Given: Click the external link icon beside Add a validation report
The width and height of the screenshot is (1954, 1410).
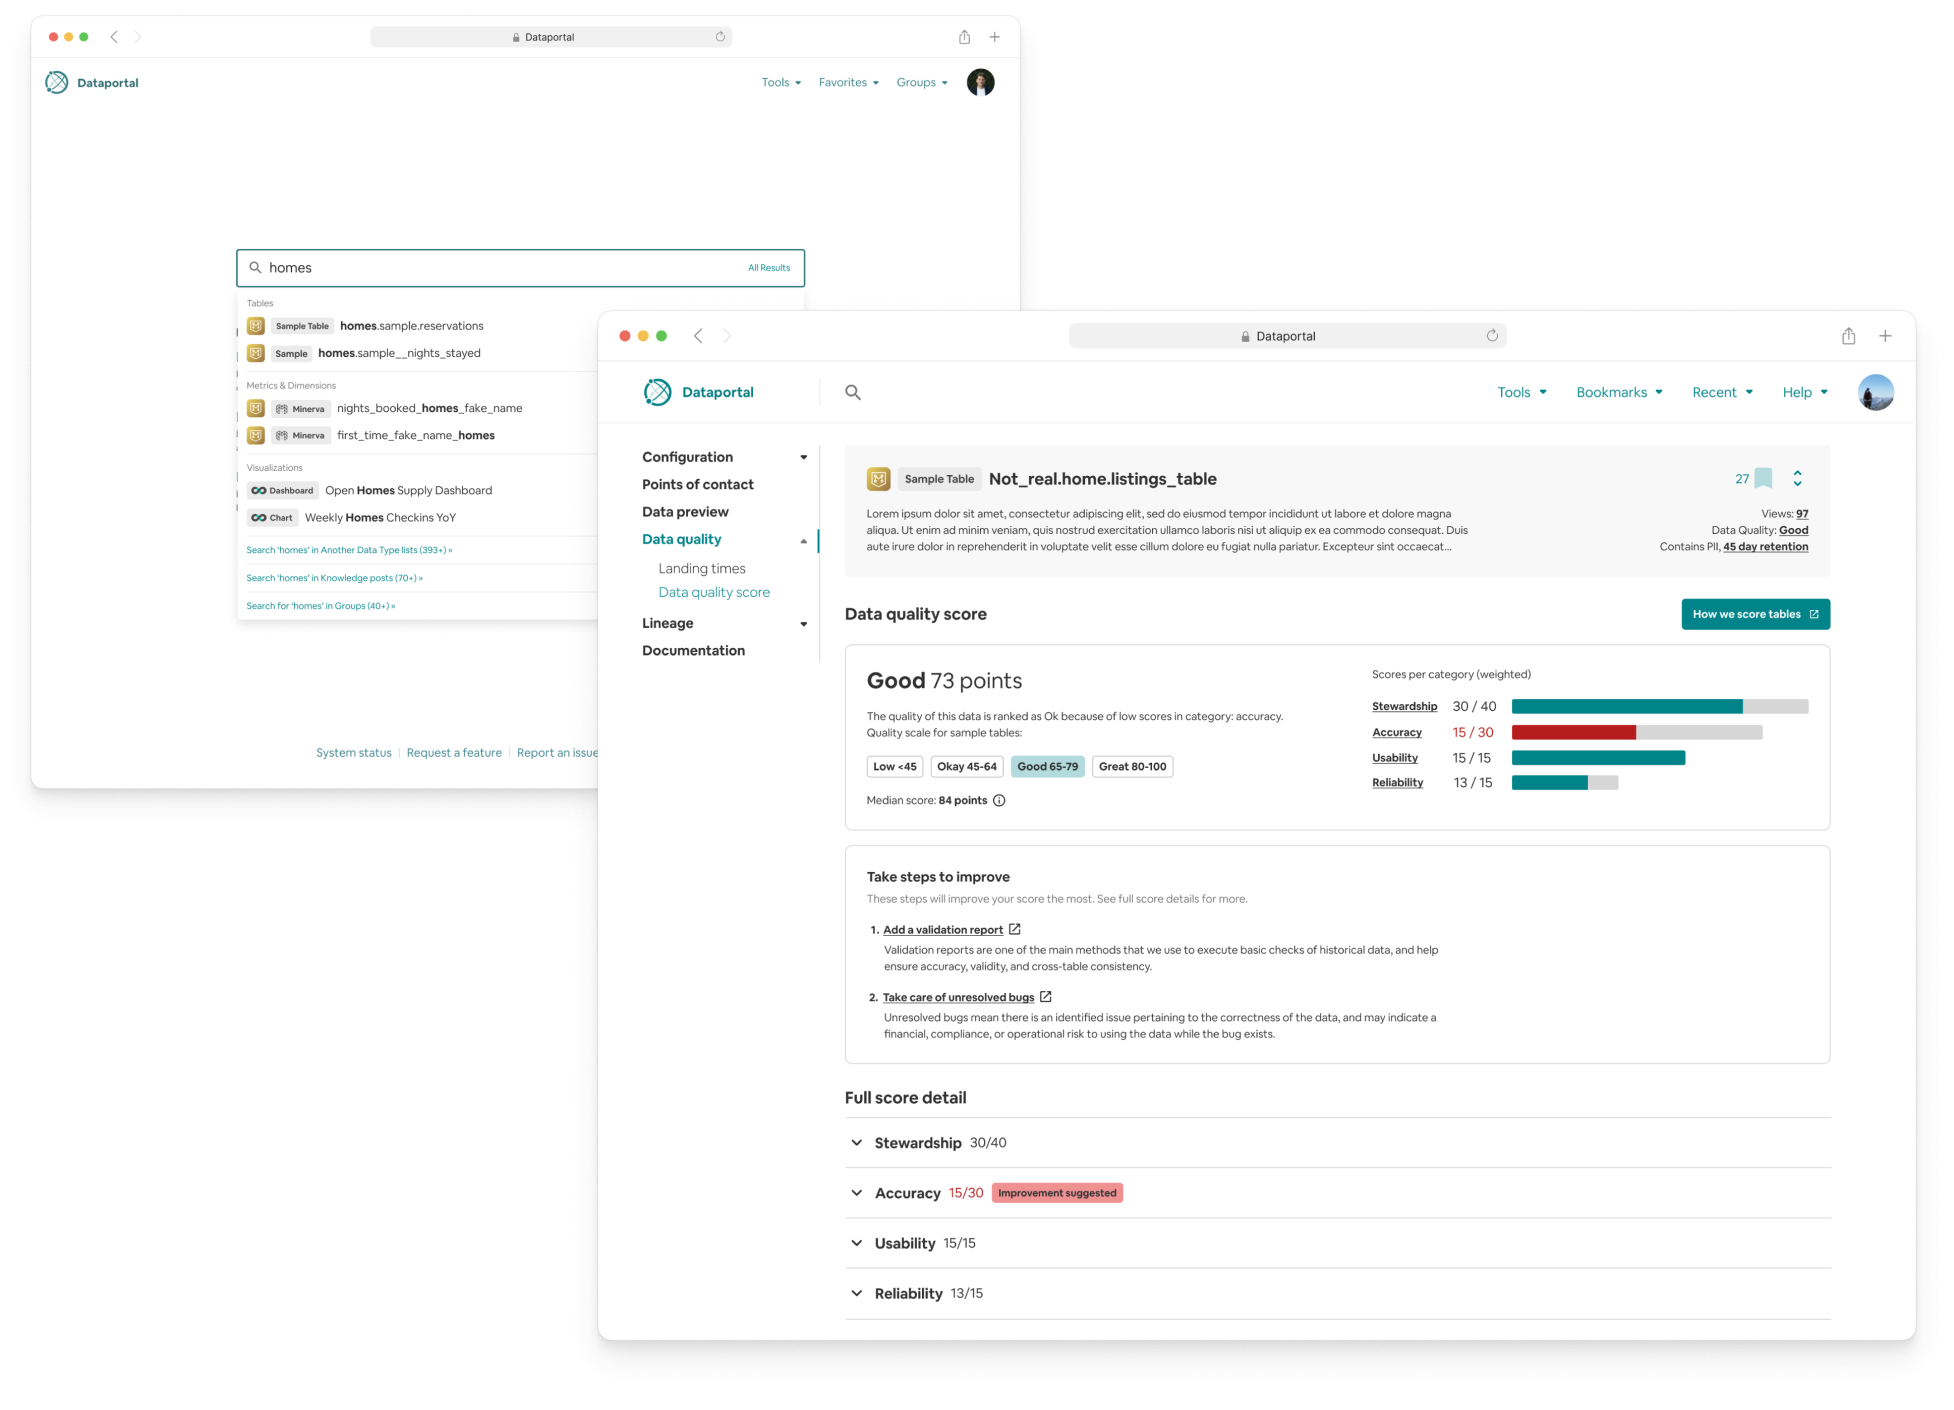Looking at the screenshot, I should point(1015,930).
